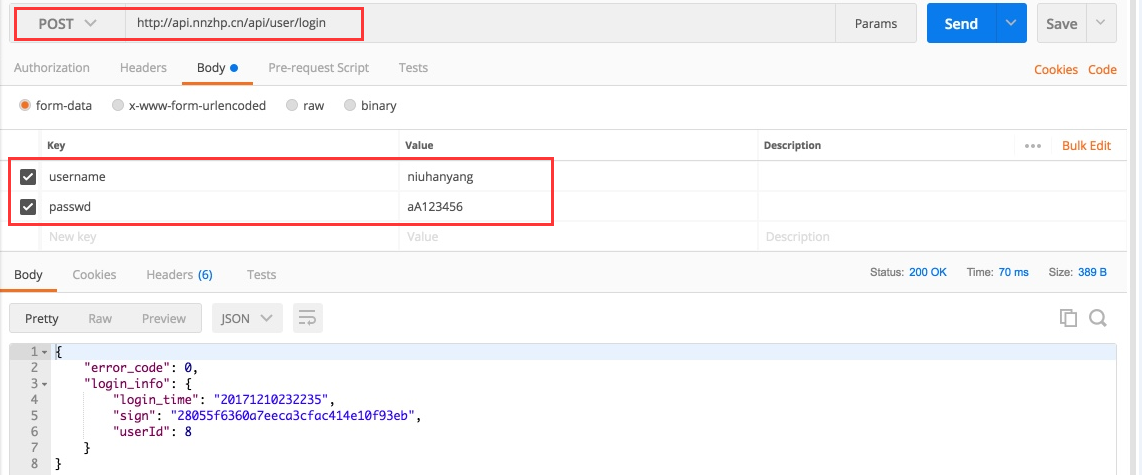1142x475 pixels.
Task: Switch response view to Pretty
Action: (x=42, y=318)
